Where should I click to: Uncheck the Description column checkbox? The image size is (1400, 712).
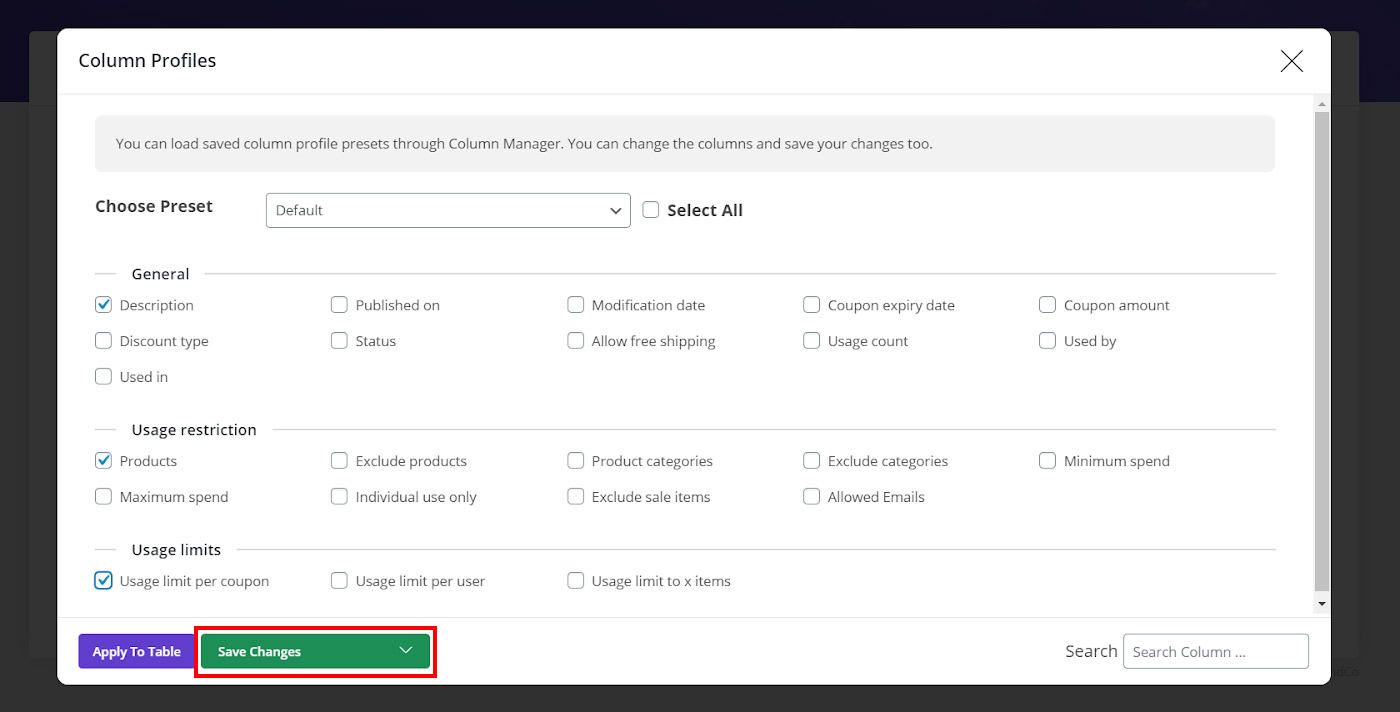(103, 305)
